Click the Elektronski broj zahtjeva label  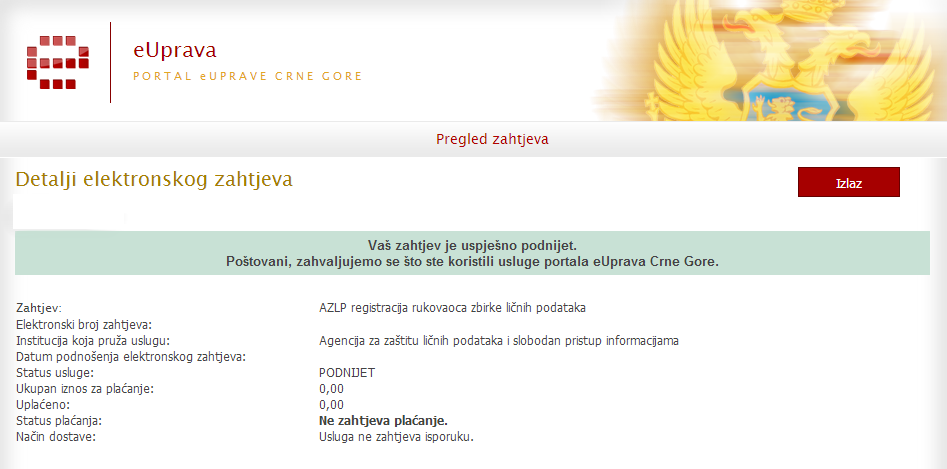click(84, 325)
